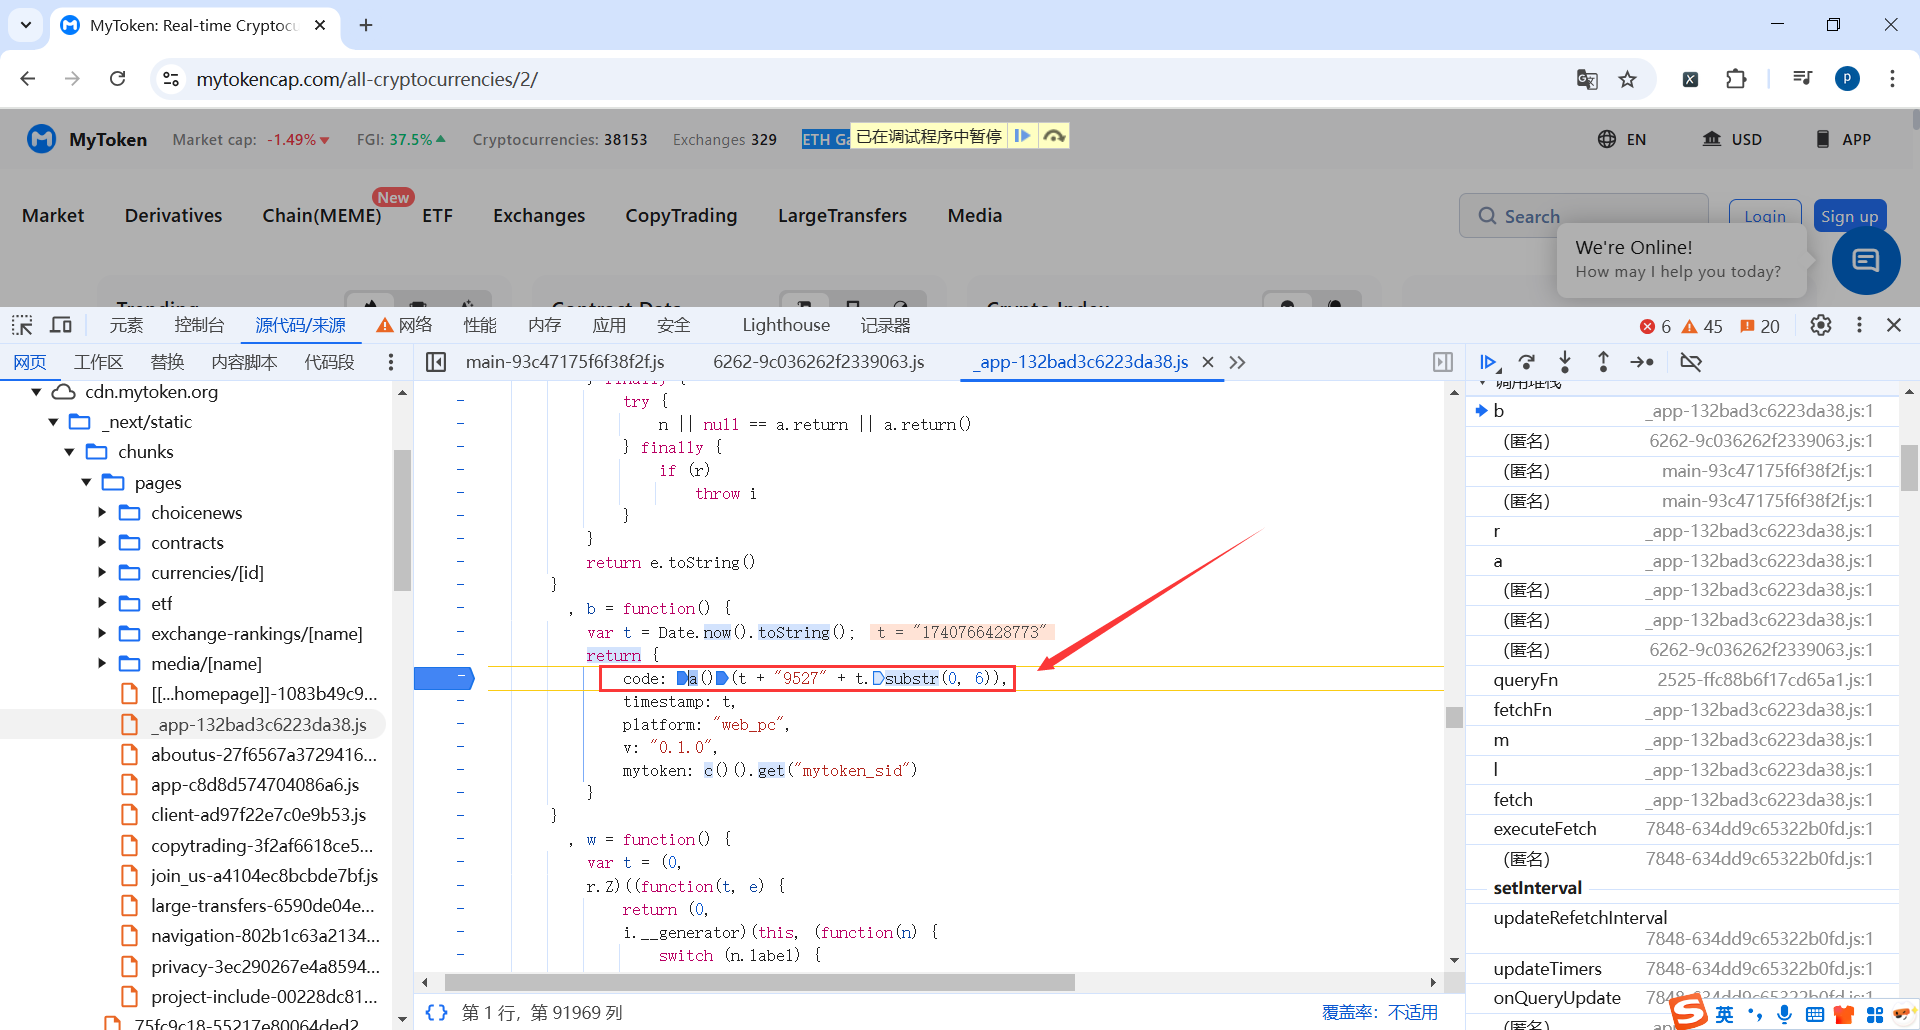Open the live chat widget button
This screenshot has width=1920, height=1030.
1866,261
